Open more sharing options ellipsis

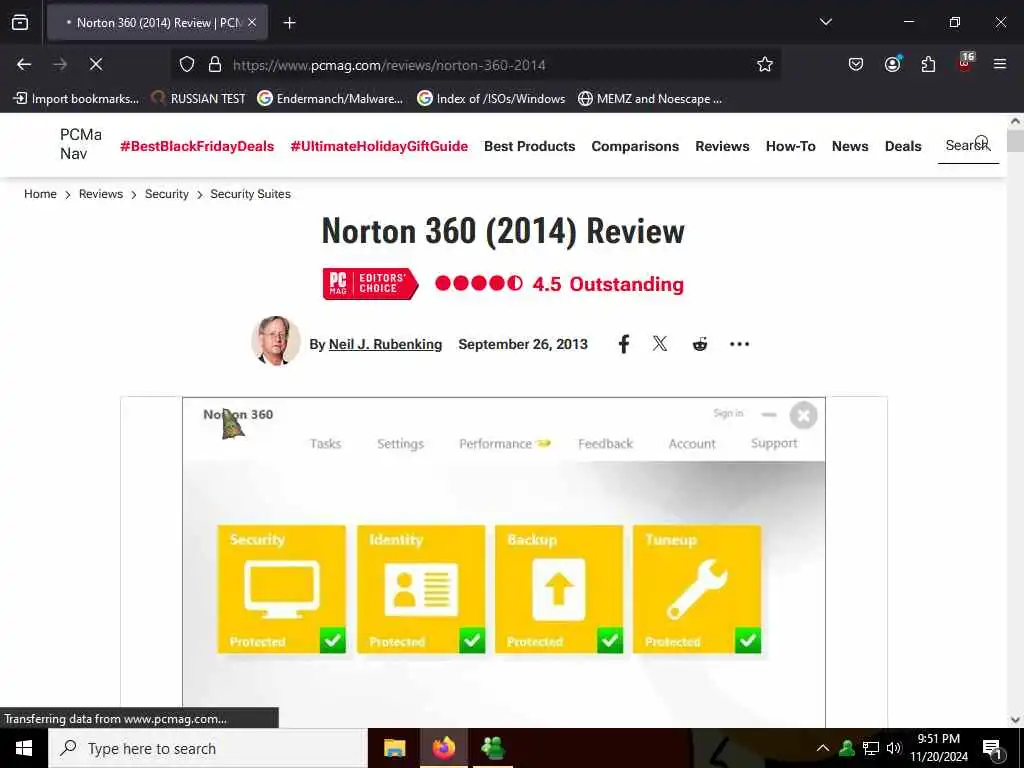pos(739,344)
